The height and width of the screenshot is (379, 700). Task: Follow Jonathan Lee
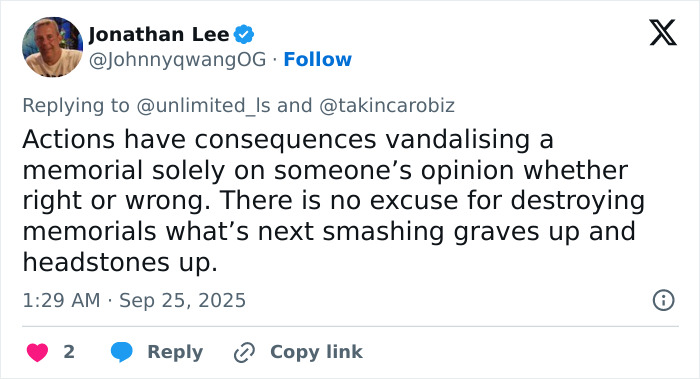(317, 59)
